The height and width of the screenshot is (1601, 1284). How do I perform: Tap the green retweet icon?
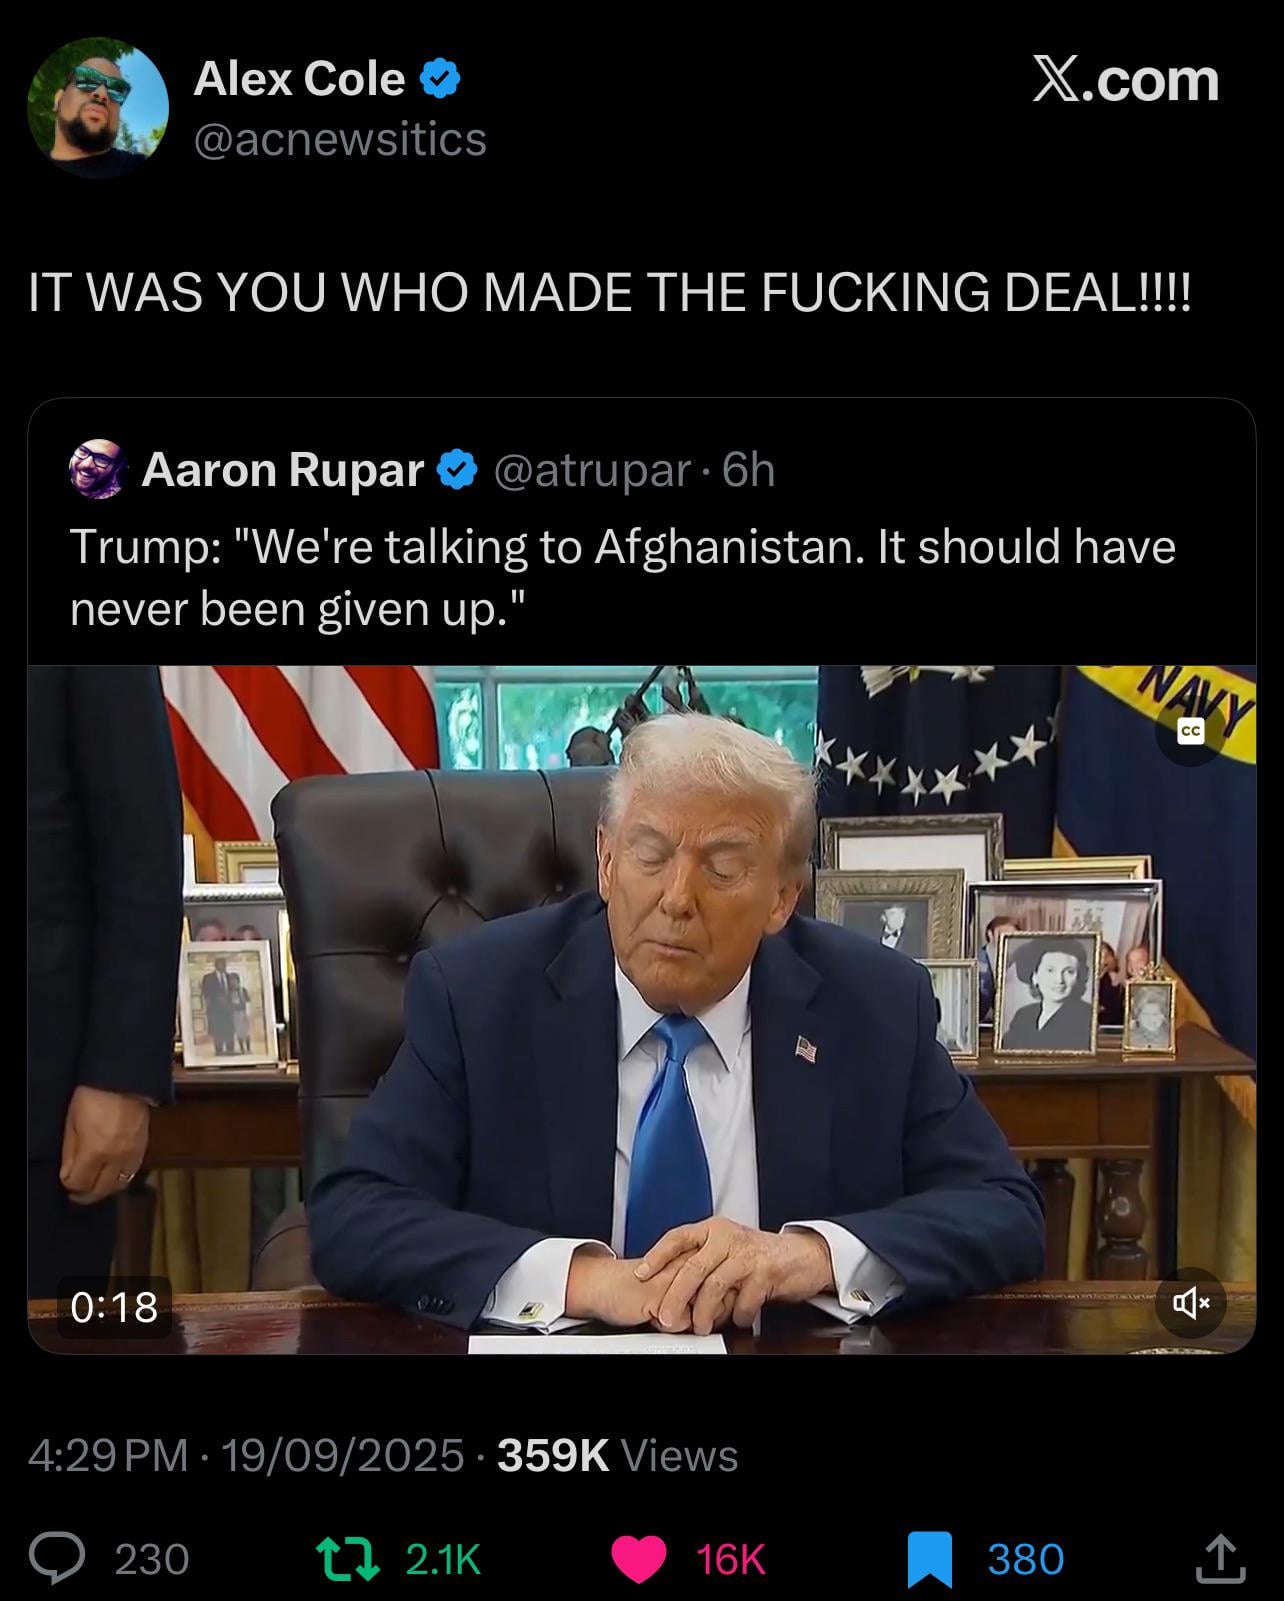point(347,1559)
